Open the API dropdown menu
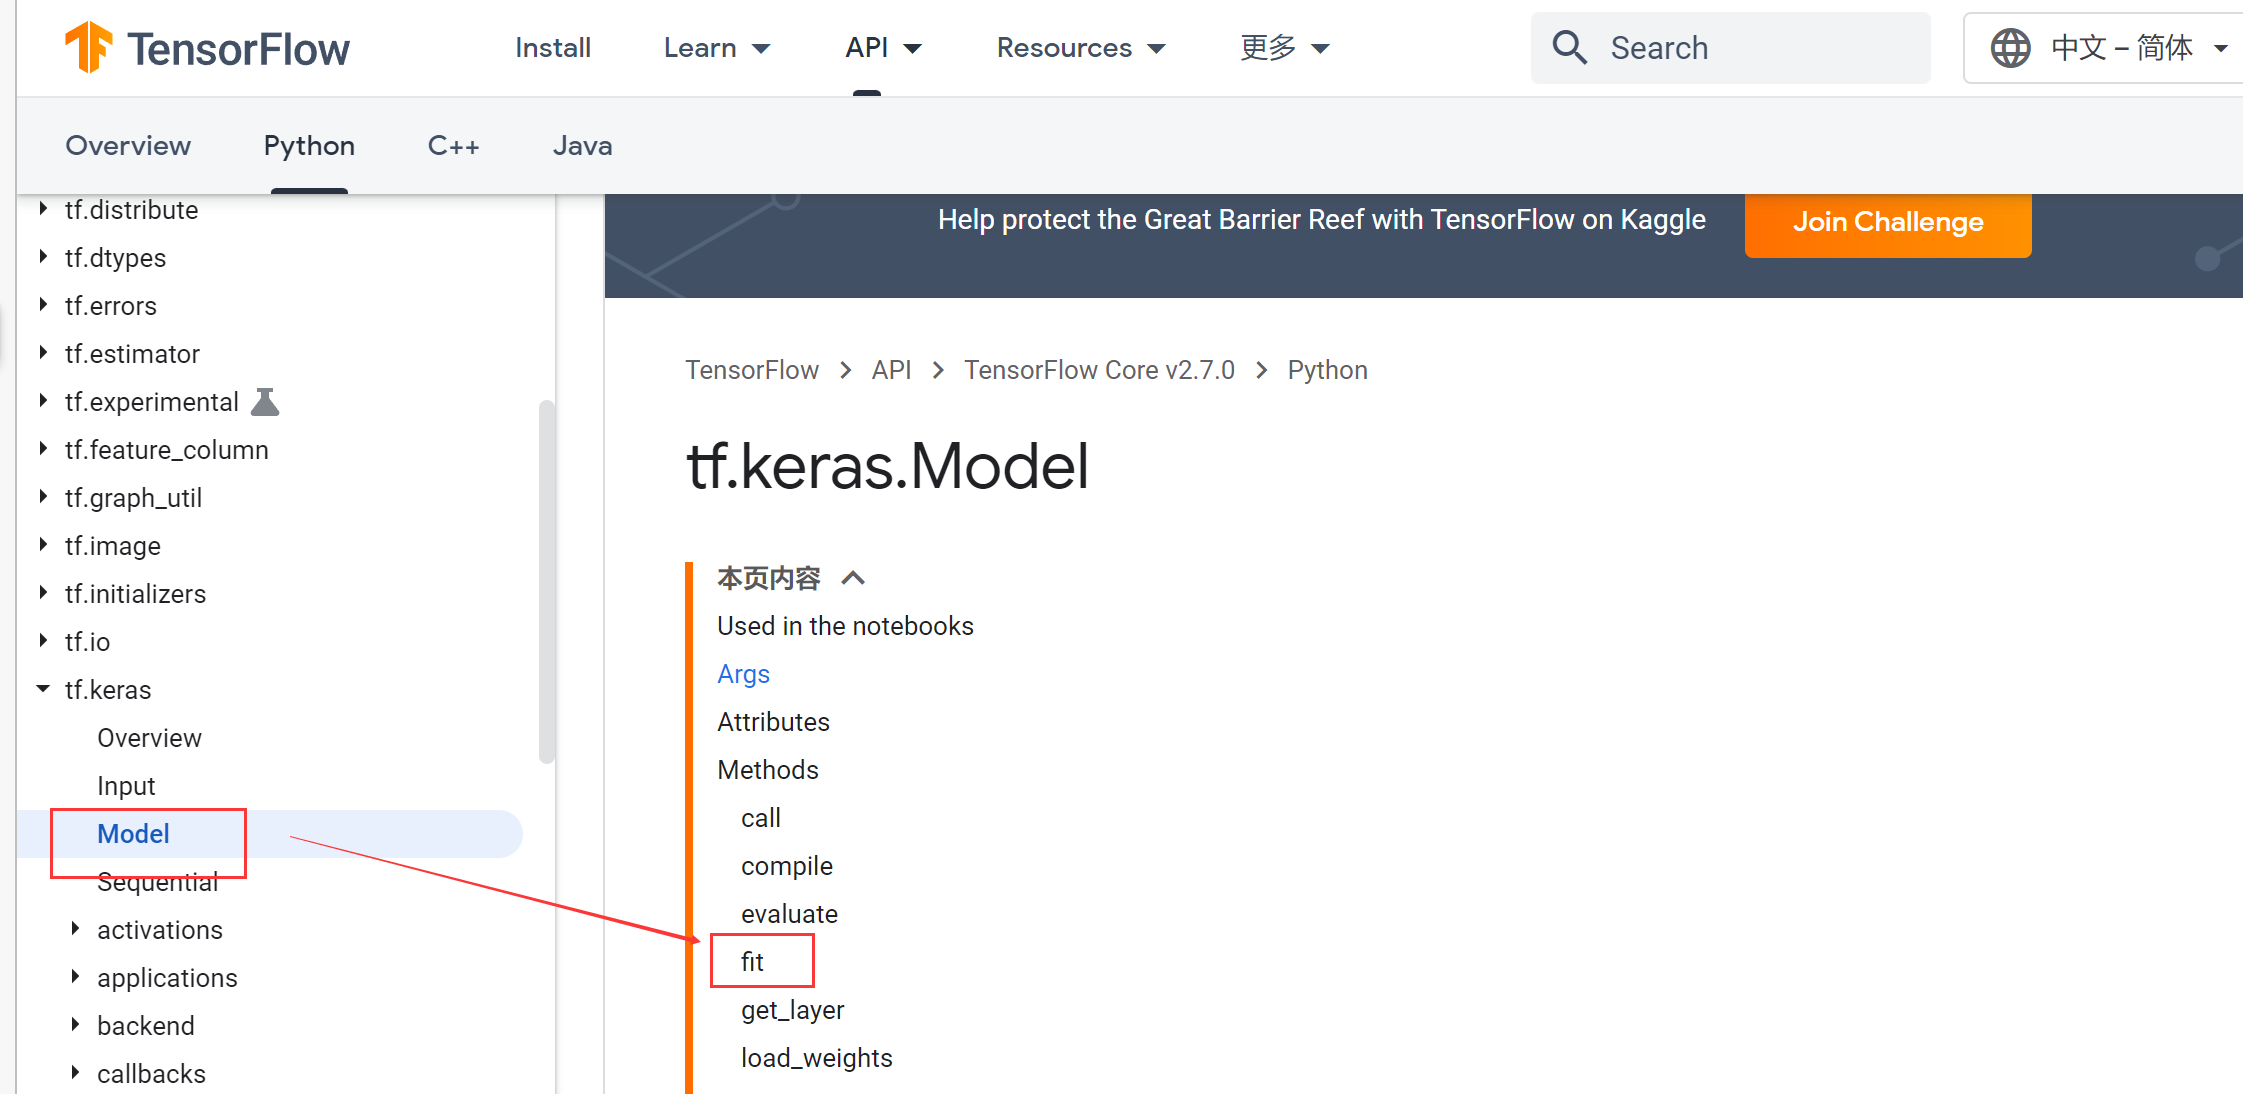2243x1094 pixels. (884, 48)
